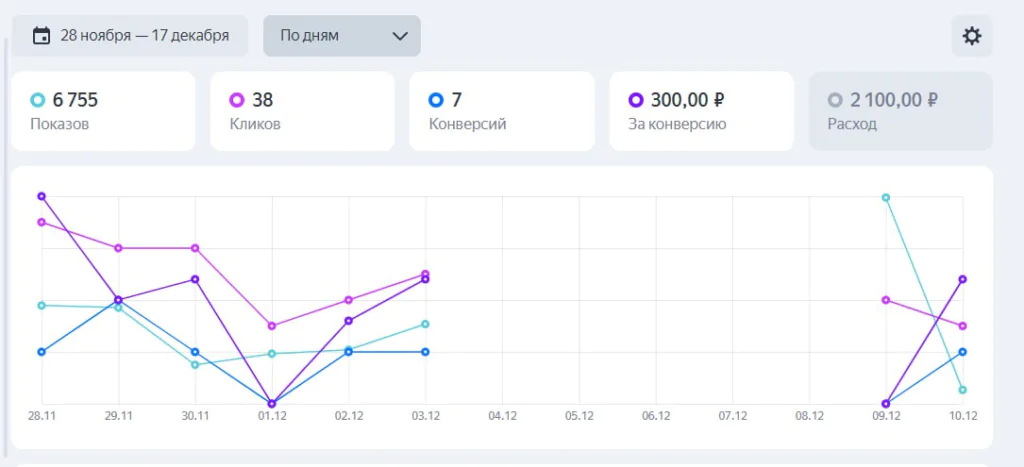
Task: Expand the По дням grouping dropdown
Action: (x=342, y=35)
